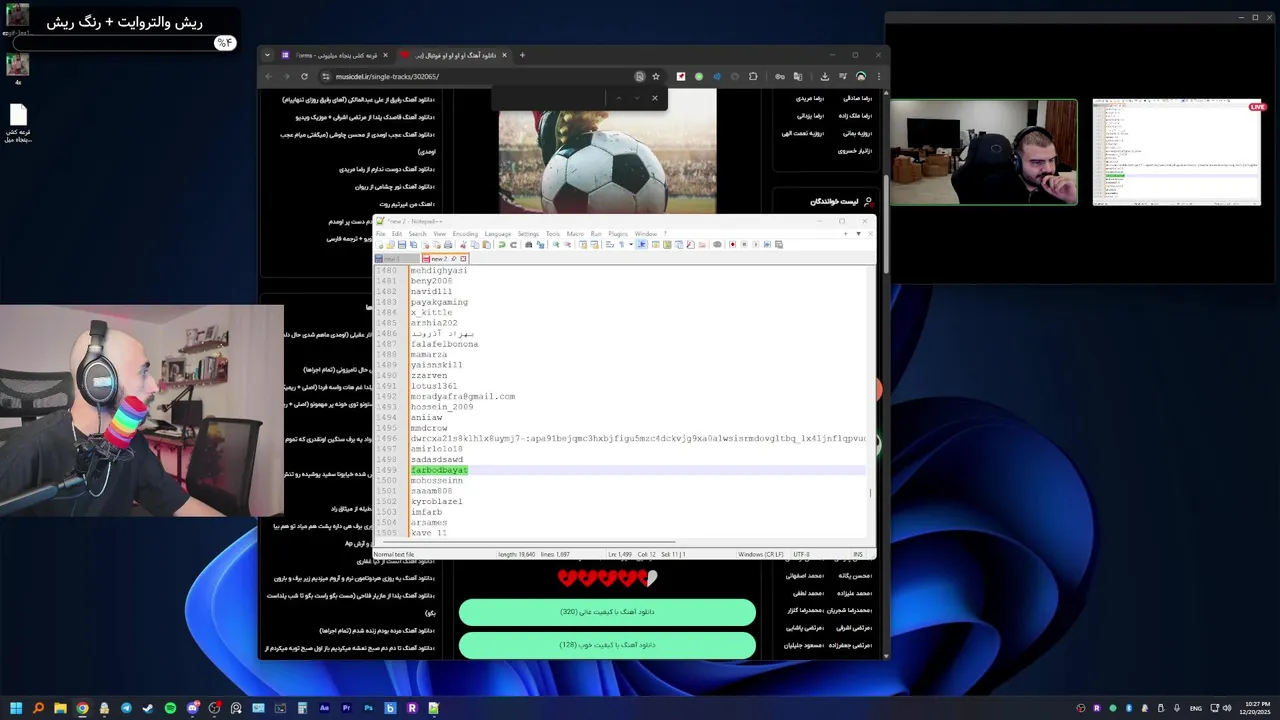Open Photoshop from the taskbar
The image size is (1280, 720).
[x=368, y=708]
